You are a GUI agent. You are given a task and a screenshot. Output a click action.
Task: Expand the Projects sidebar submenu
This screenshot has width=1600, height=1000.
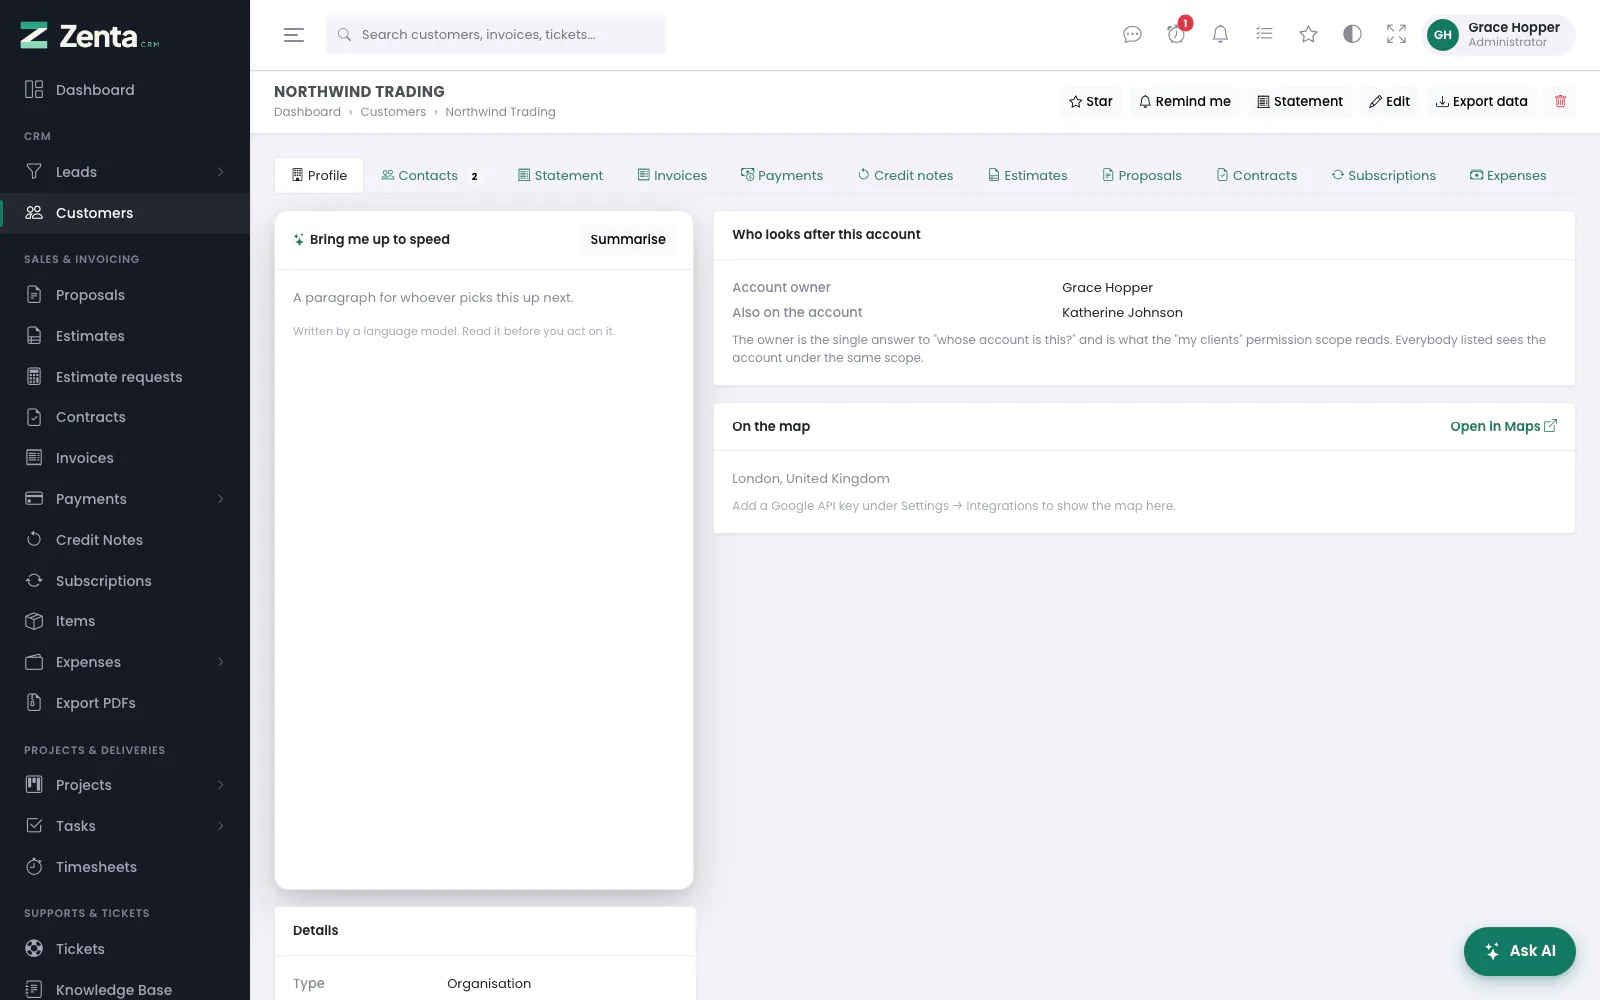[220, 785]
